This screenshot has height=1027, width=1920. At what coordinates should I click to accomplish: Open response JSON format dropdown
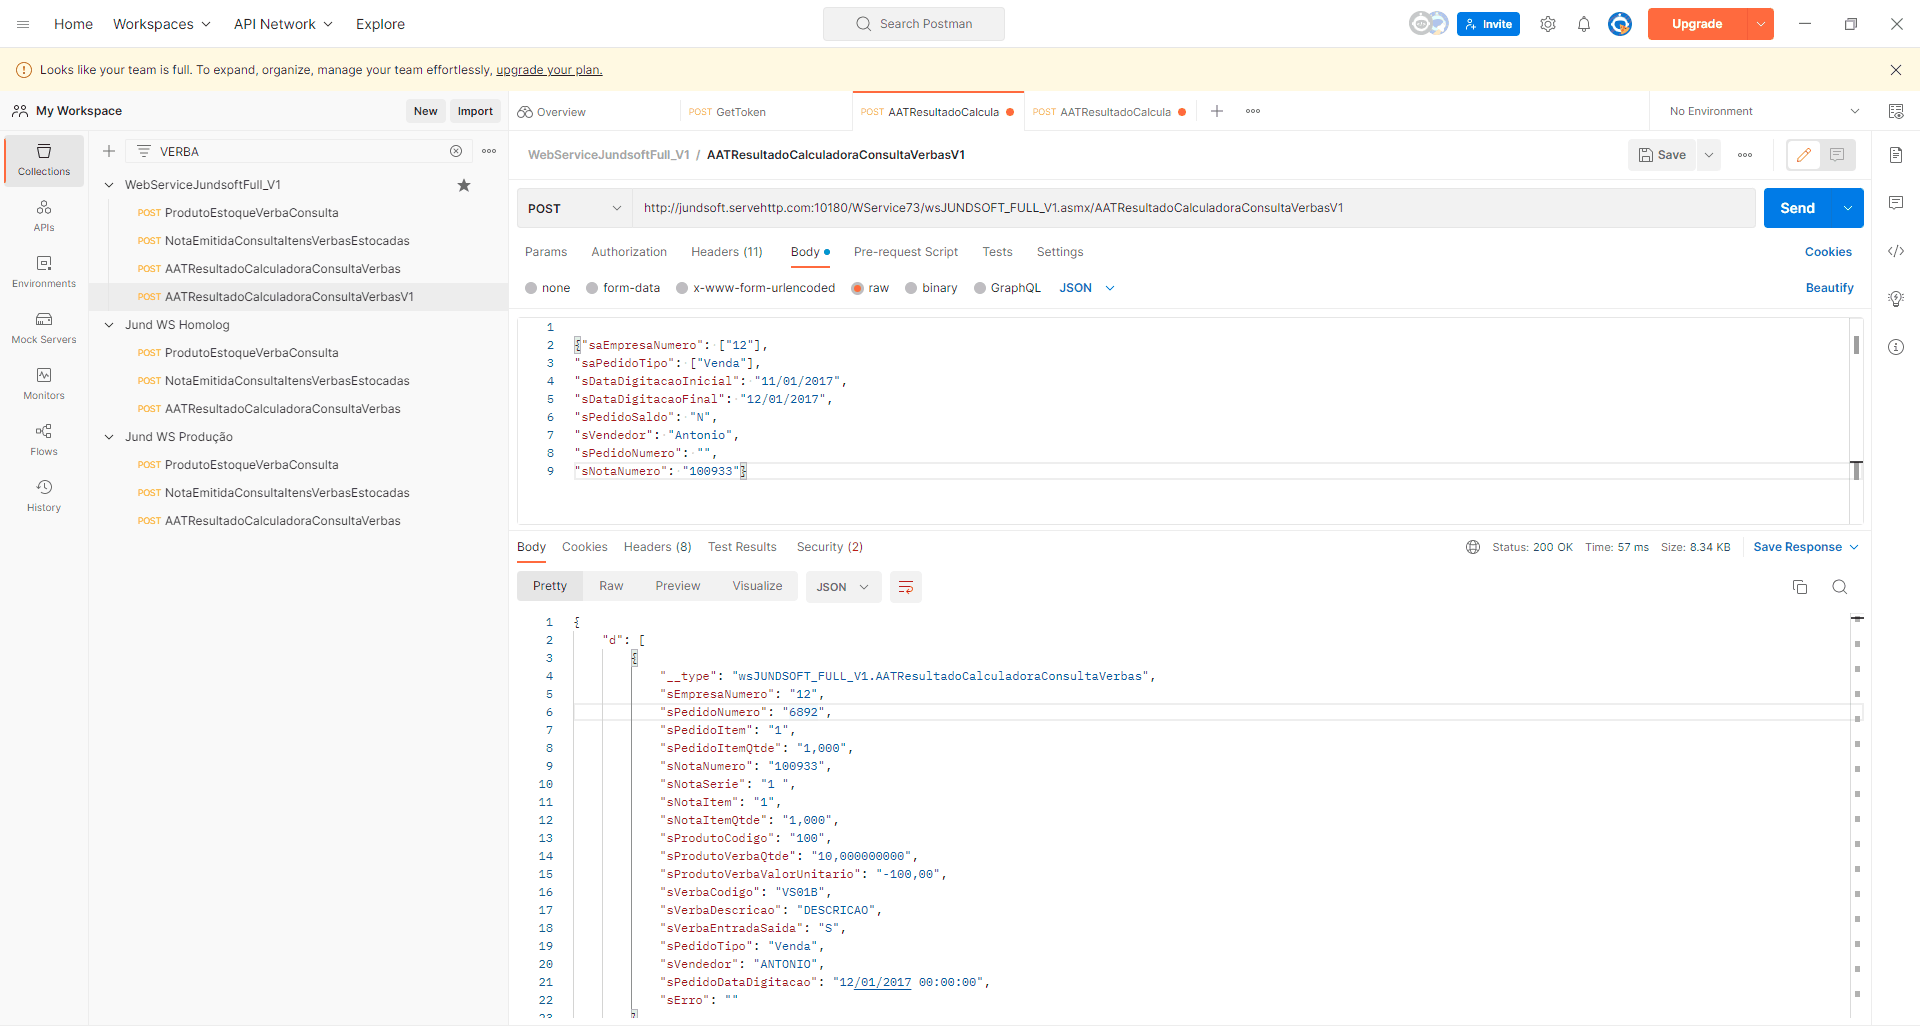pyautogui.click(x=843, y=587)
